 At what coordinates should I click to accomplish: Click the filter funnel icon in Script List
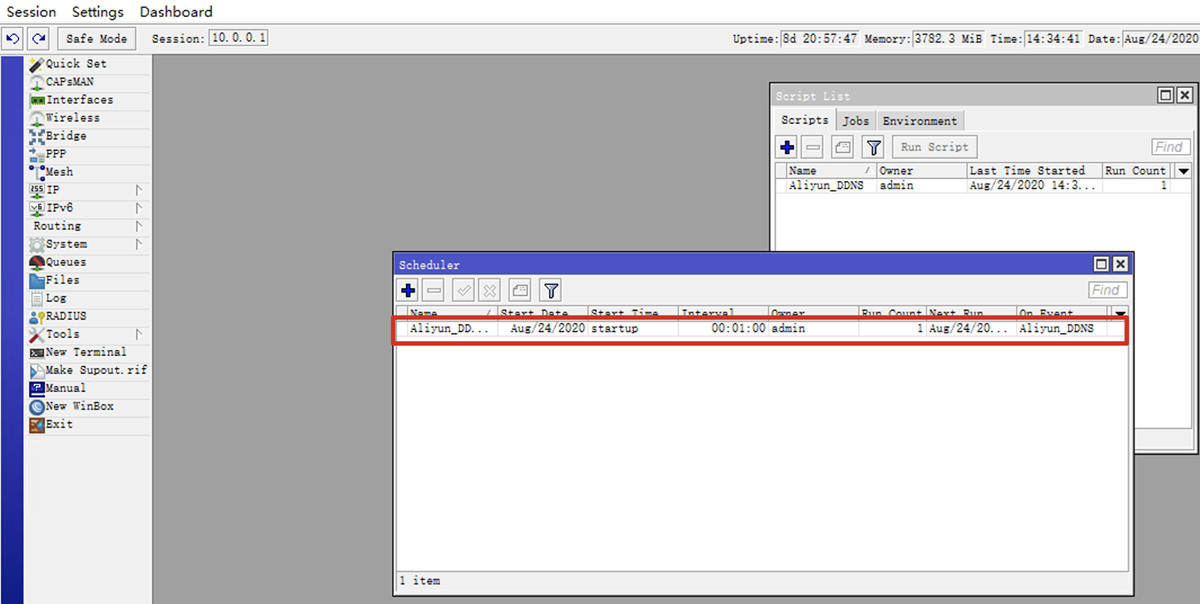[873, 147]
